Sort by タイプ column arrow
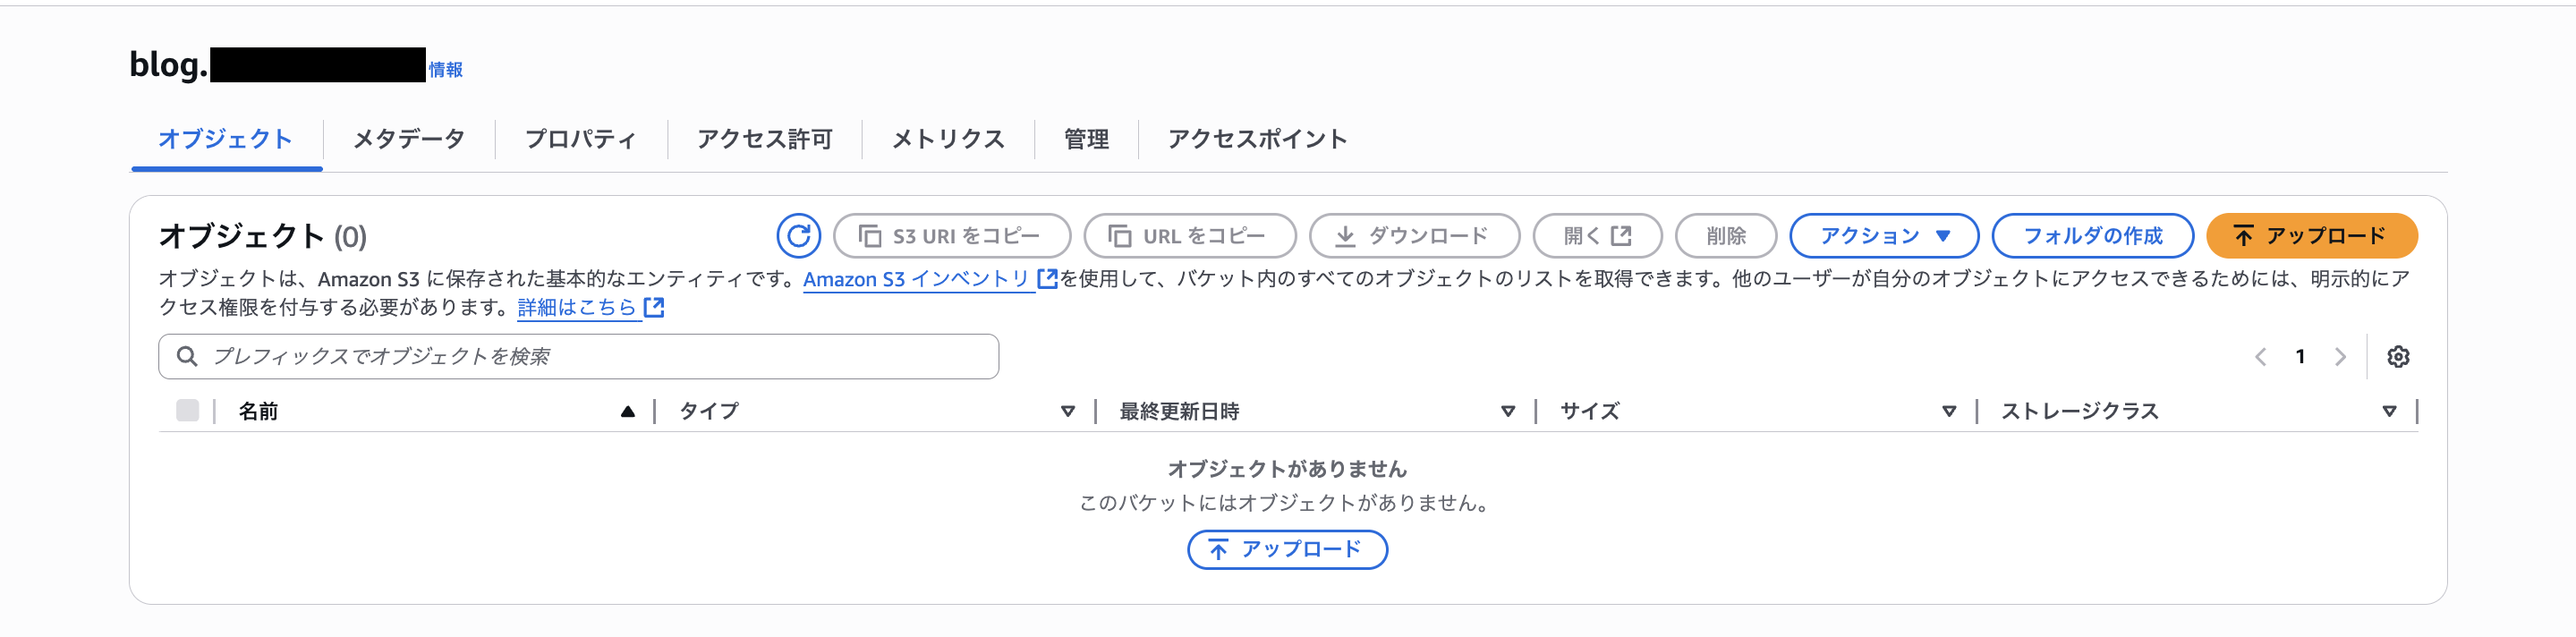 (x=1067, y=411)
